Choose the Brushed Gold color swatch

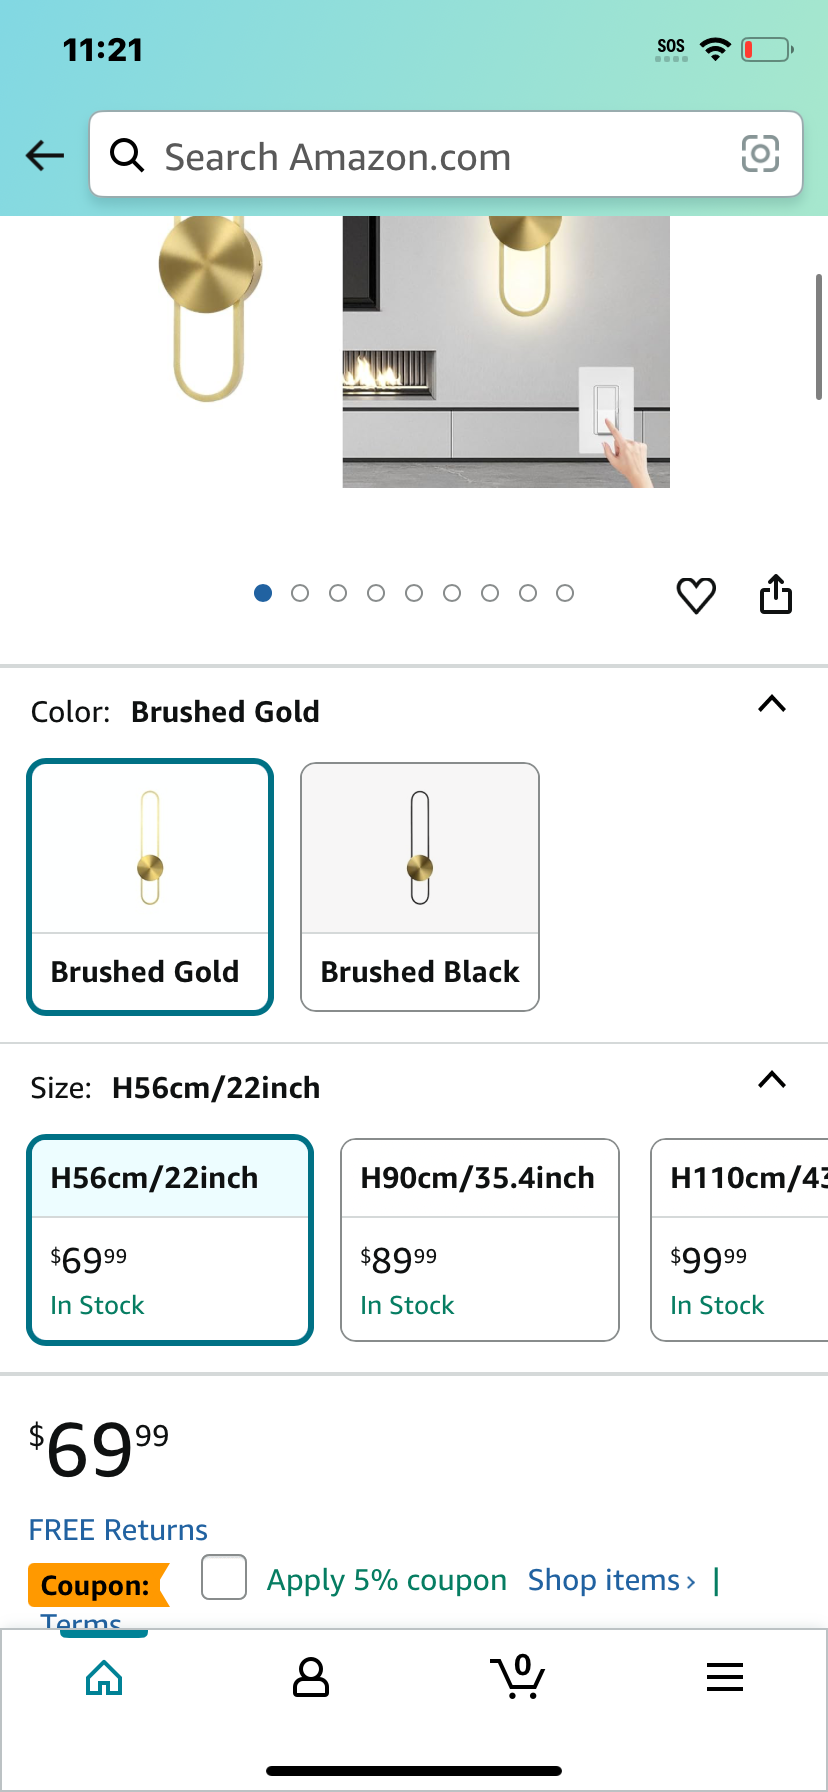click(x=150, y=887)
